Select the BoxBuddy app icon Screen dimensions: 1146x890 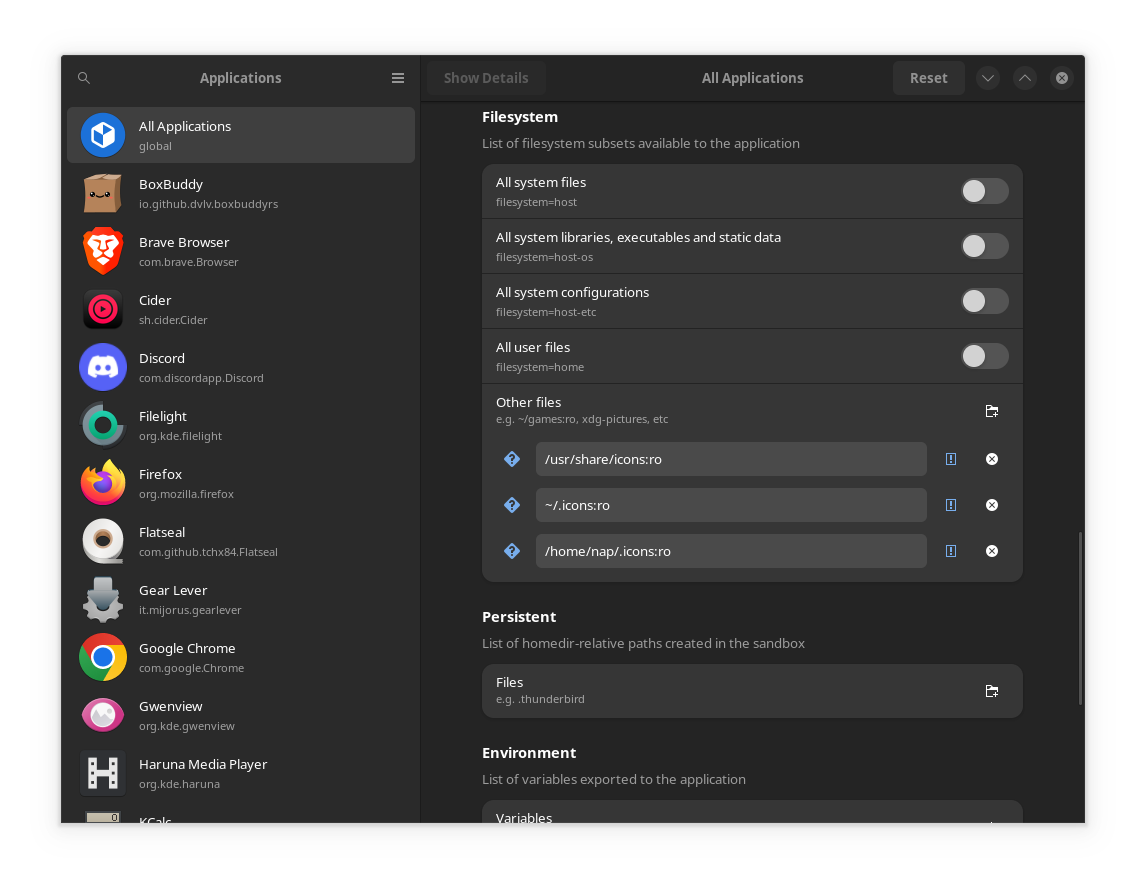(103, 193)
